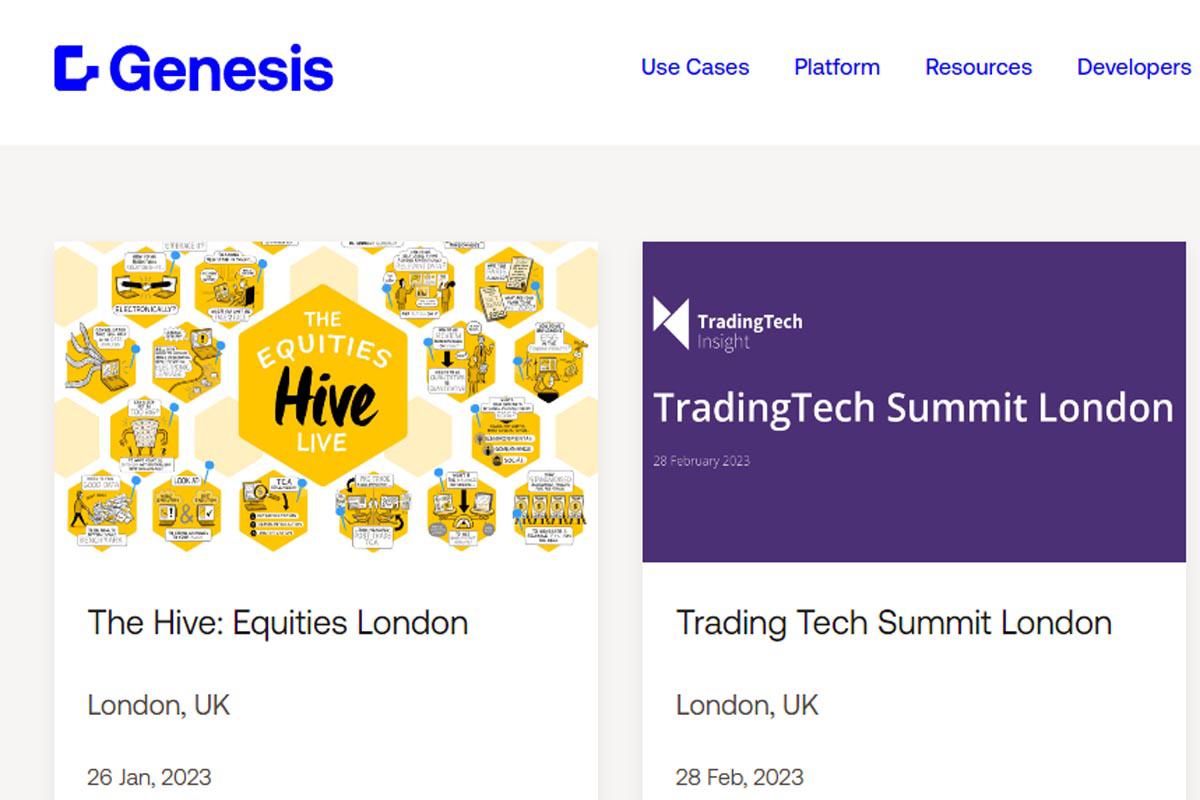This screenshot has height=800, width=1200.
Task: Open 'Trading Tech Summit London' event title
Action: [894, 623]
